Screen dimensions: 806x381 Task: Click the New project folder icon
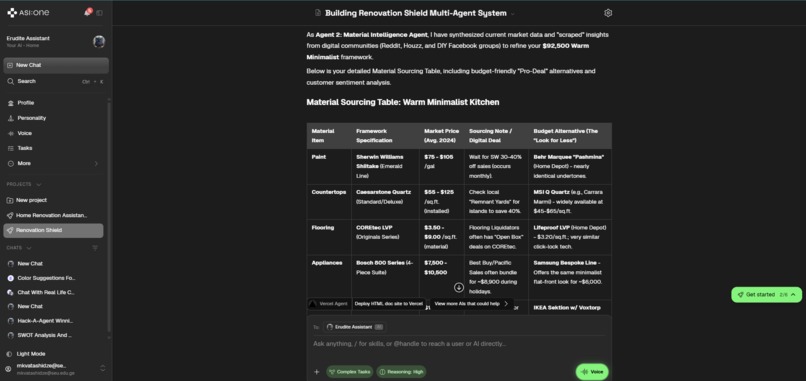pos(10,200)
